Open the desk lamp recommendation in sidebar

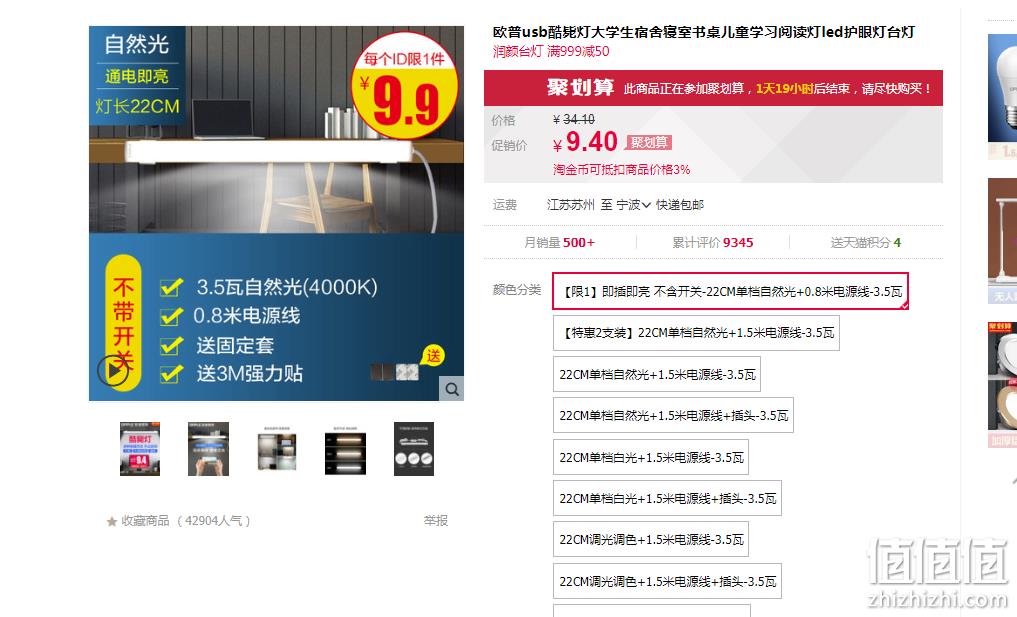(1003, 240)
